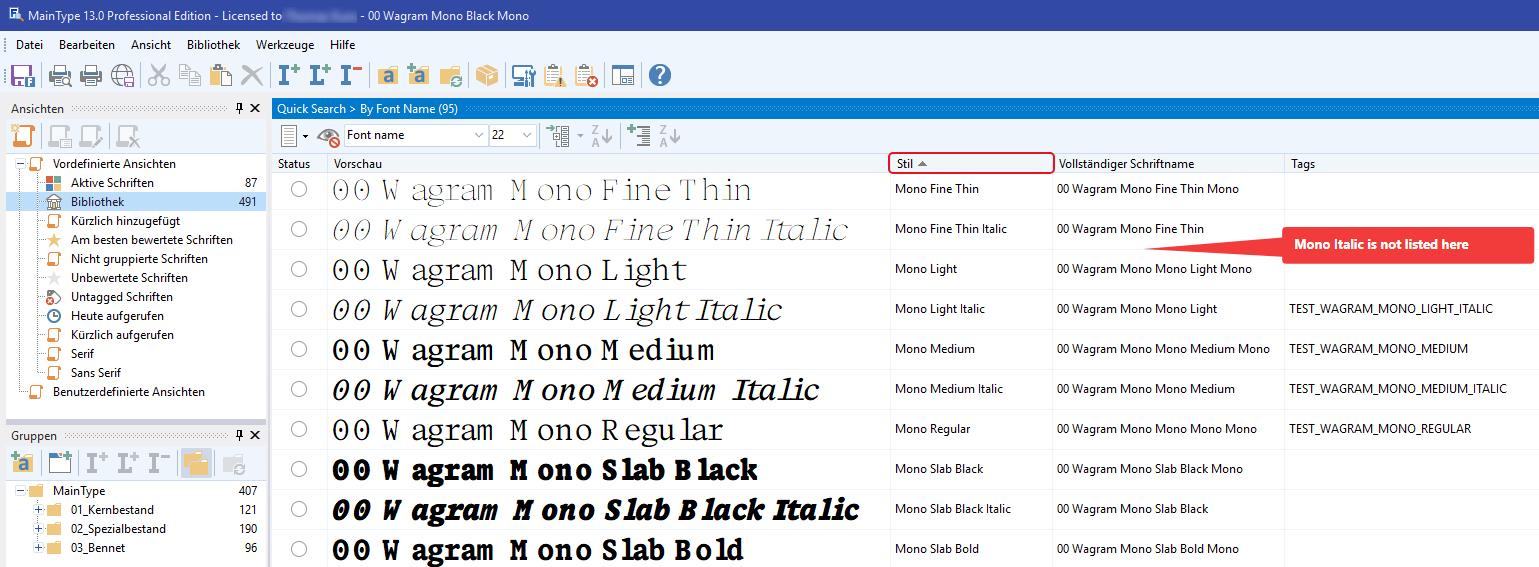Click the new group window icon in Gruppen toolbar
Image resolution: width=1539 pixels, height=567 pixels.
60,463
